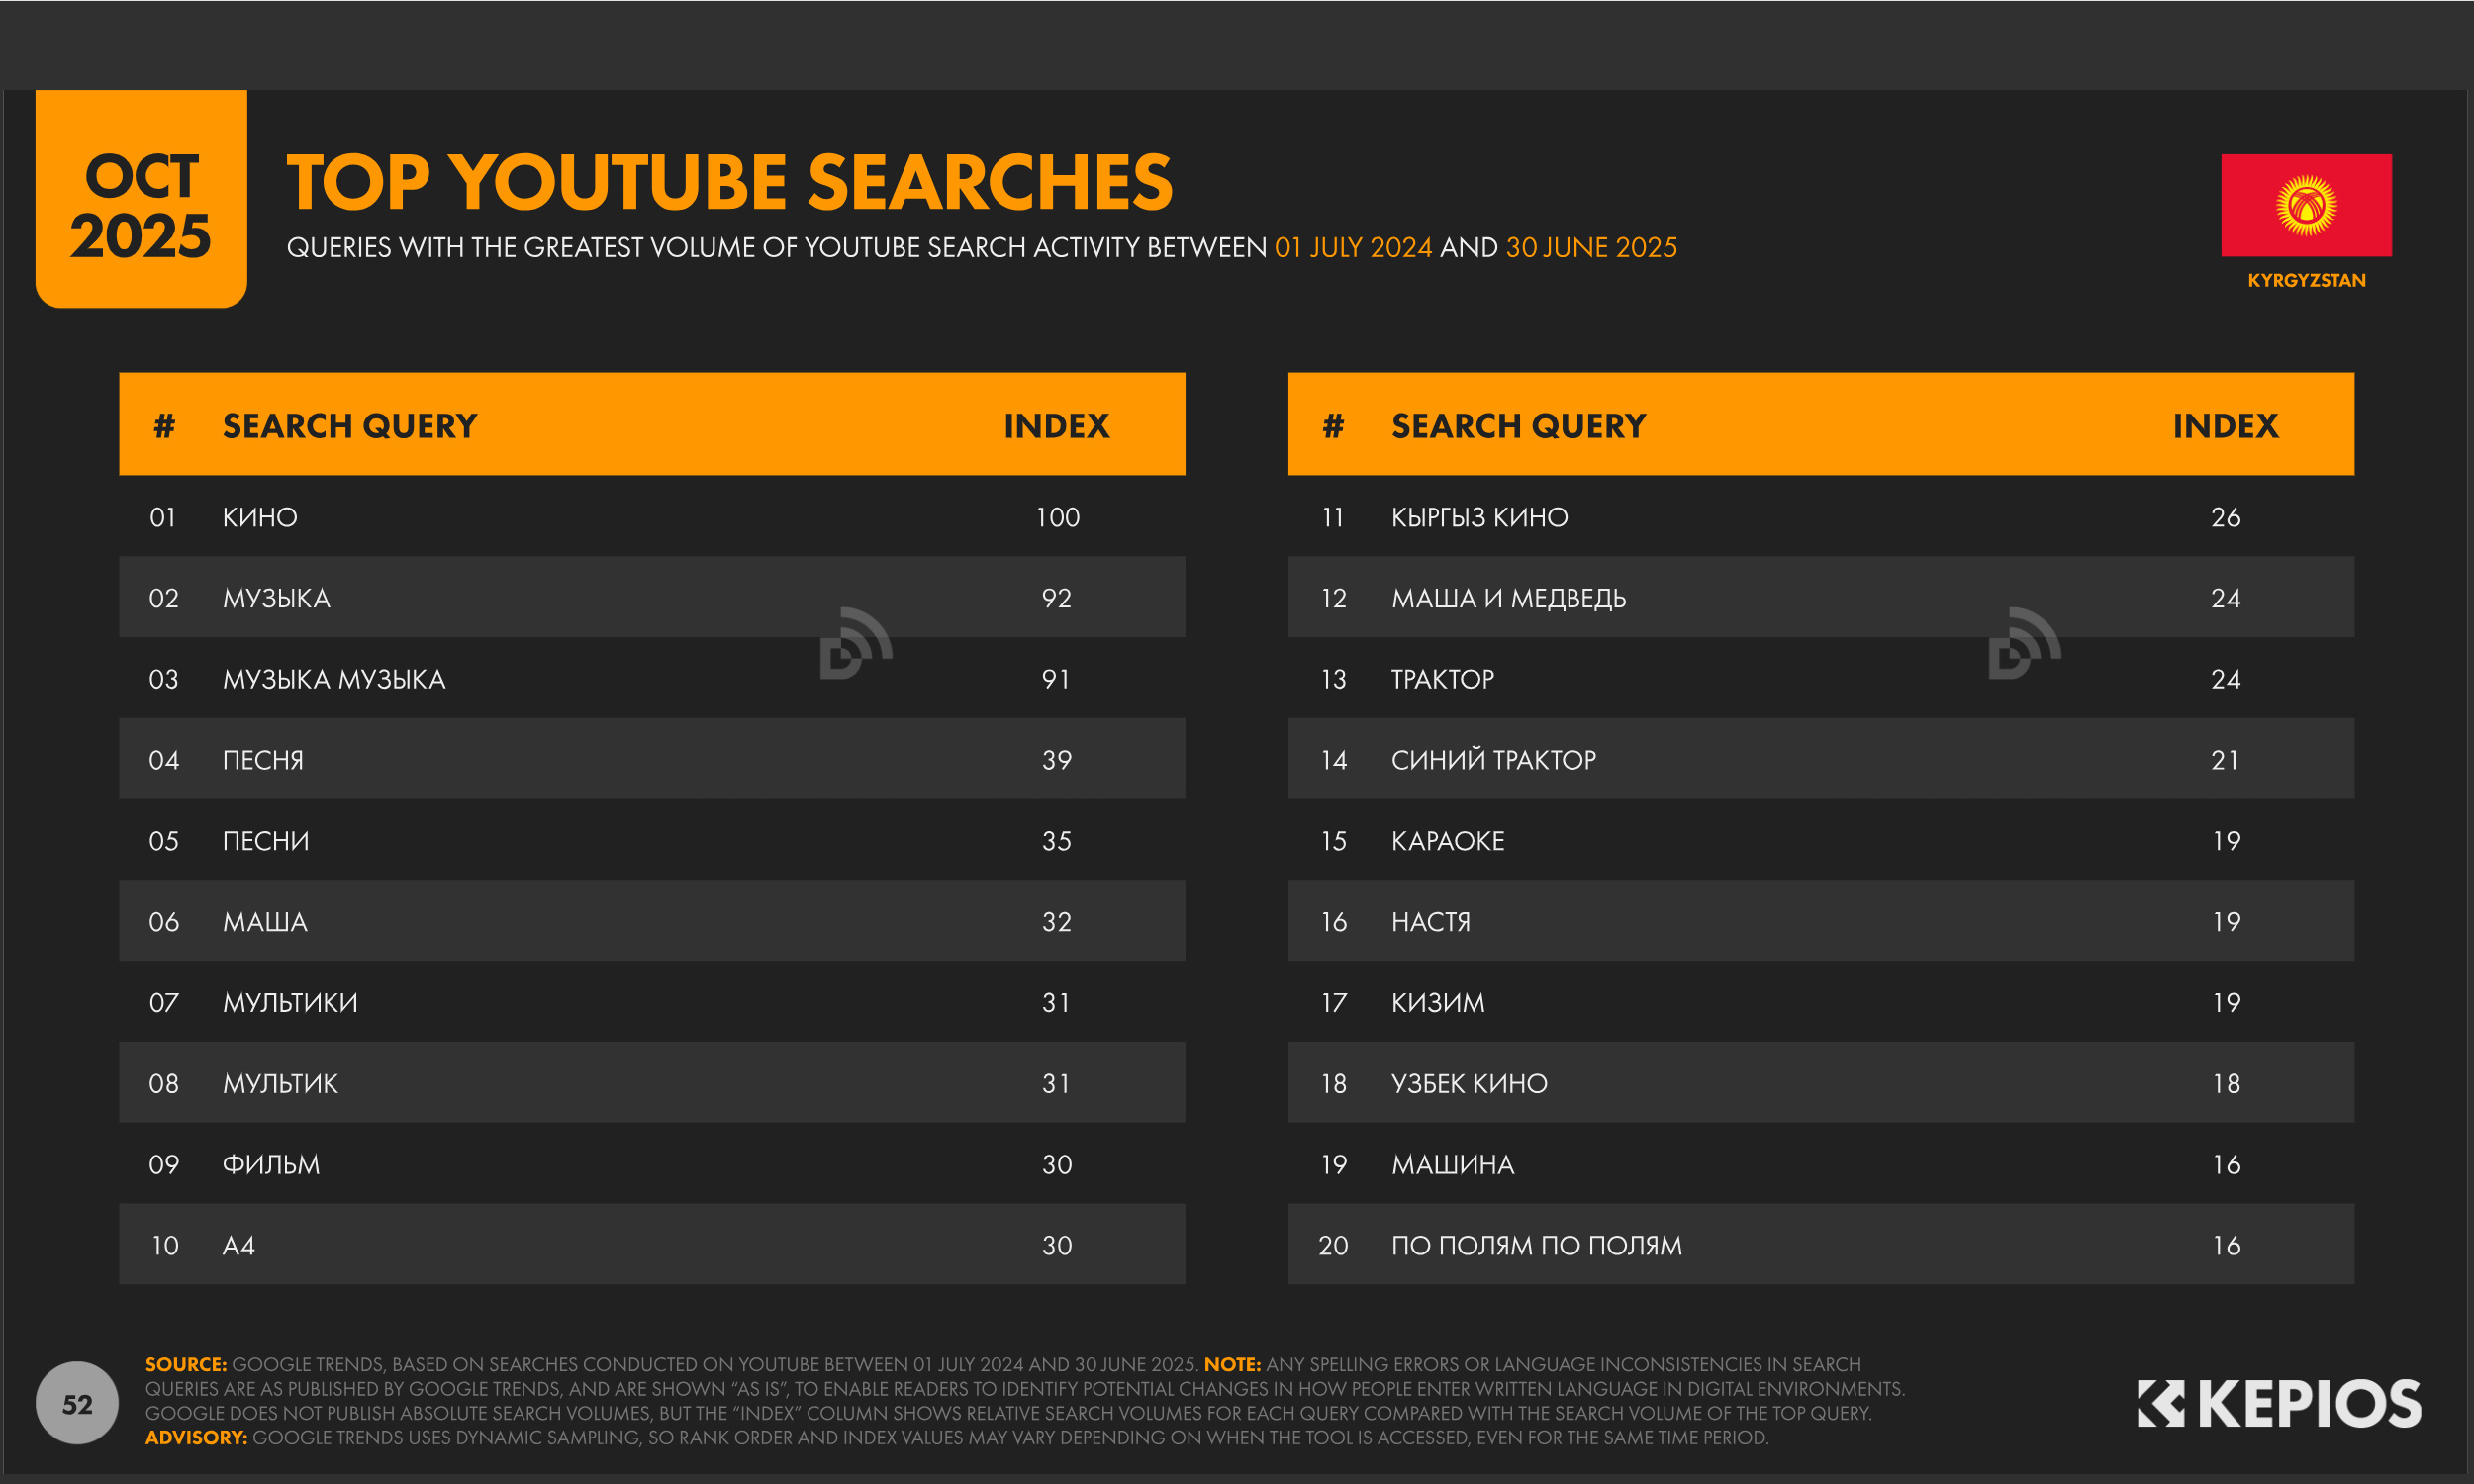This screenshot has height=1484, width=2474.
Task: Select the МУЗЫКА МУЗЫКА row
Action: [333, 679]
